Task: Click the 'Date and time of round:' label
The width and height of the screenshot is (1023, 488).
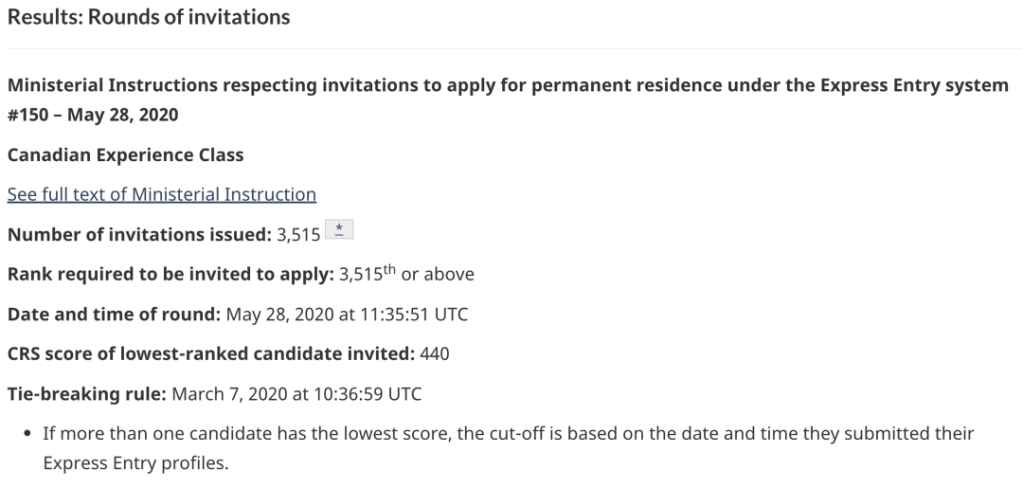Action: 113,314
